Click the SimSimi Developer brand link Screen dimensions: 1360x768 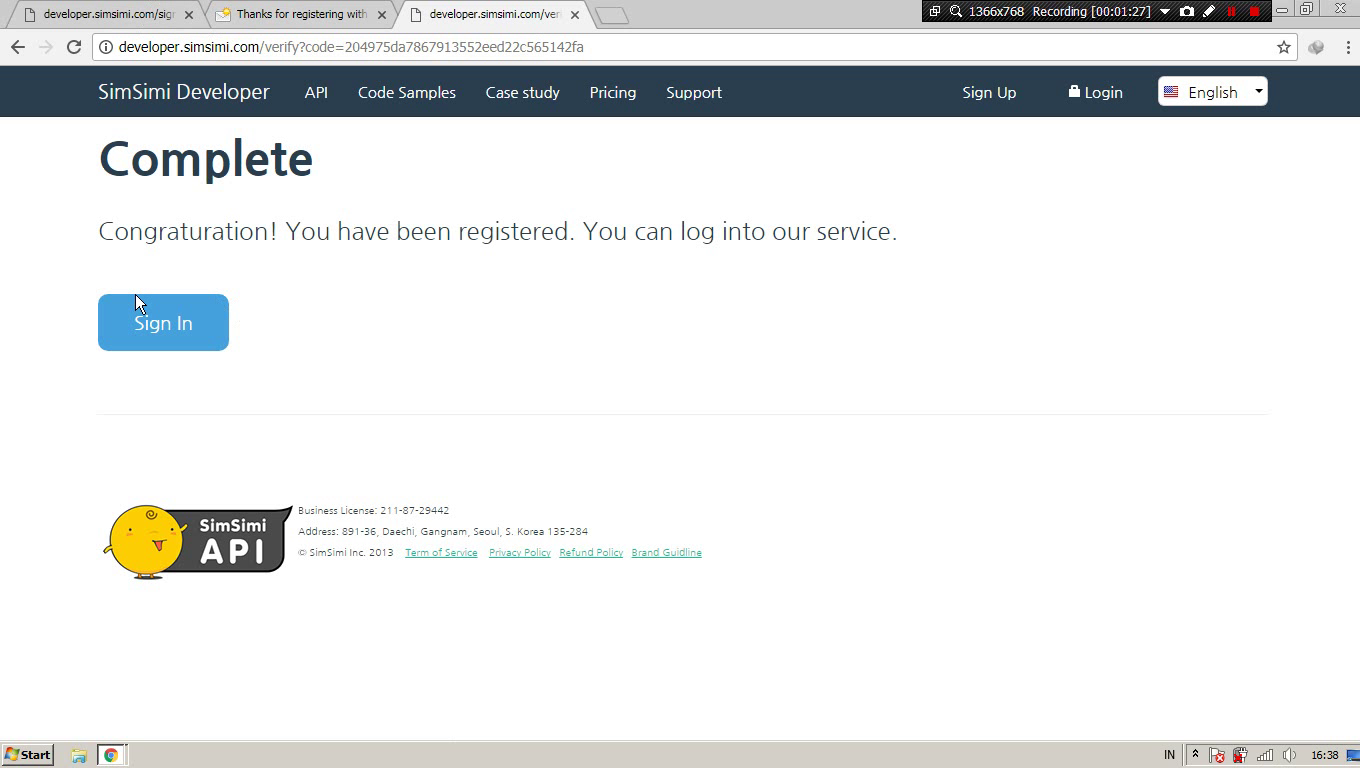pyautogui.click(x=184, y=92)
